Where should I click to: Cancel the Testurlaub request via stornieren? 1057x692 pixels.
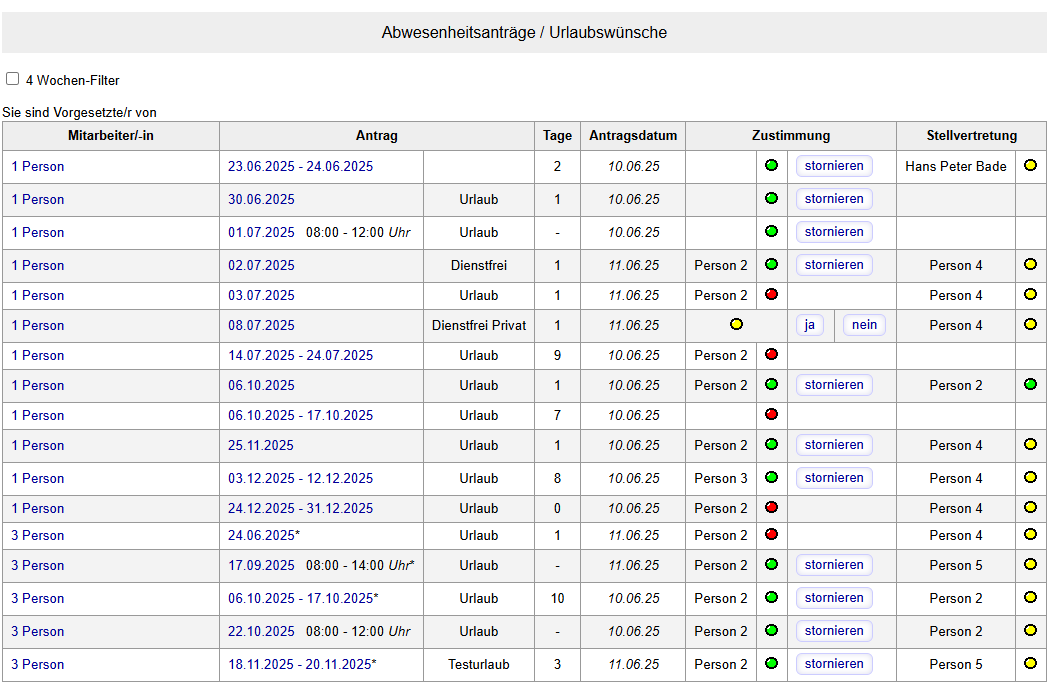834,664
